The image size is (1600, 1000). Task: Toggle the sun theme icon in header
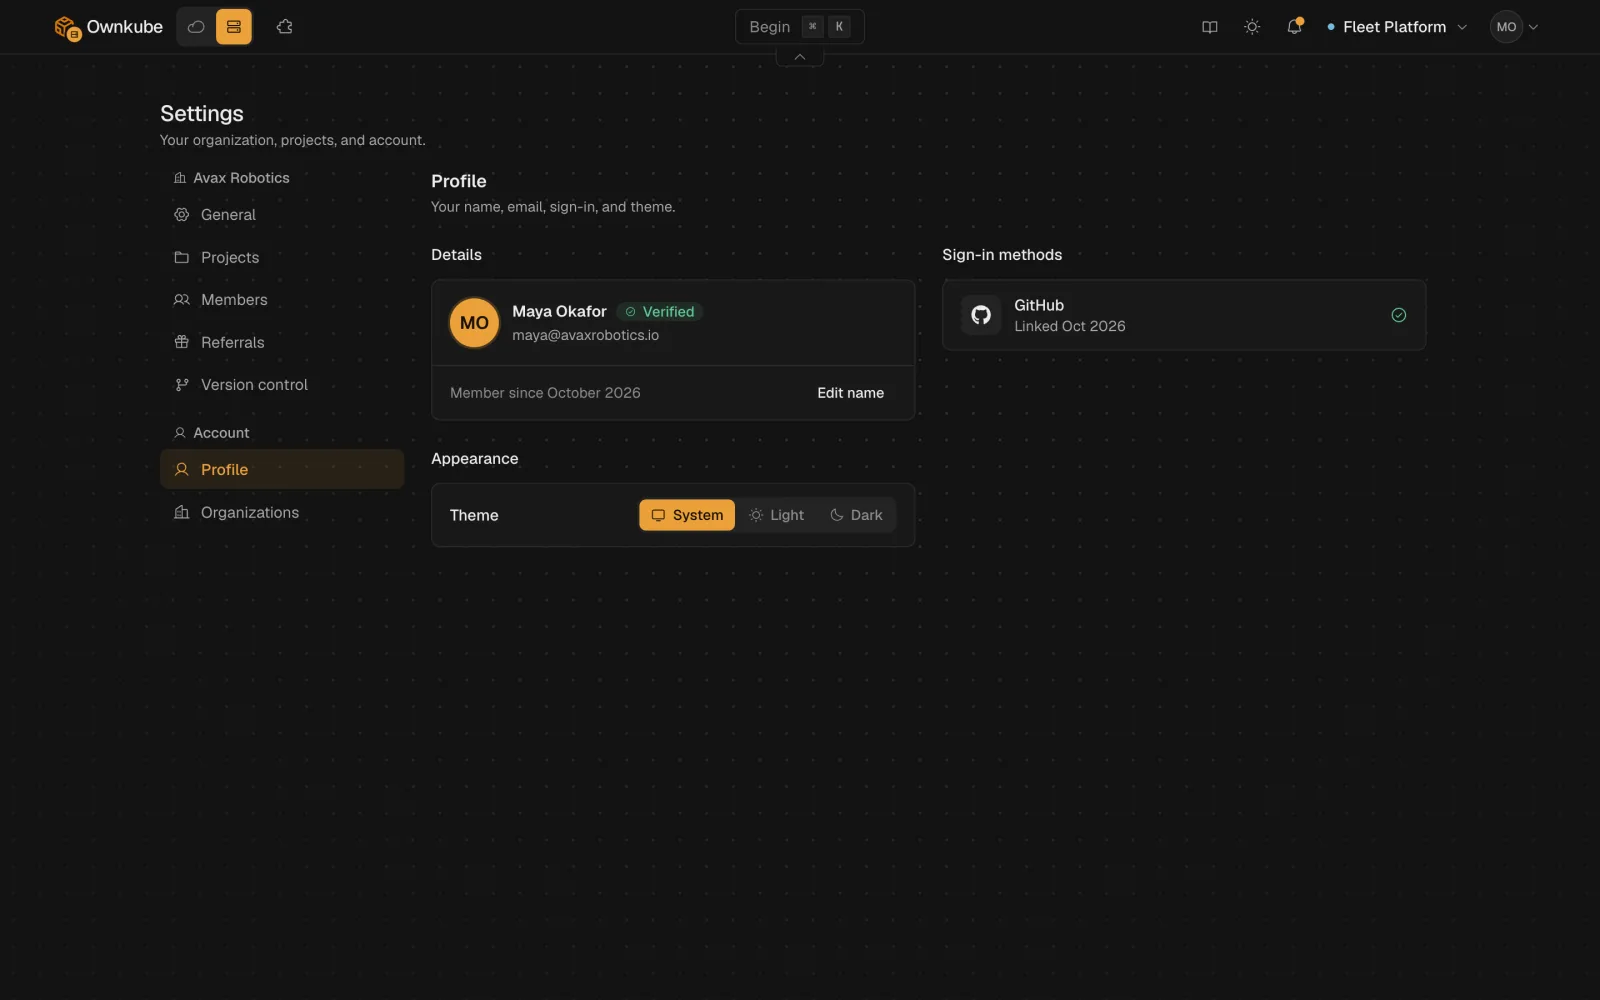tap(1252, 27)
